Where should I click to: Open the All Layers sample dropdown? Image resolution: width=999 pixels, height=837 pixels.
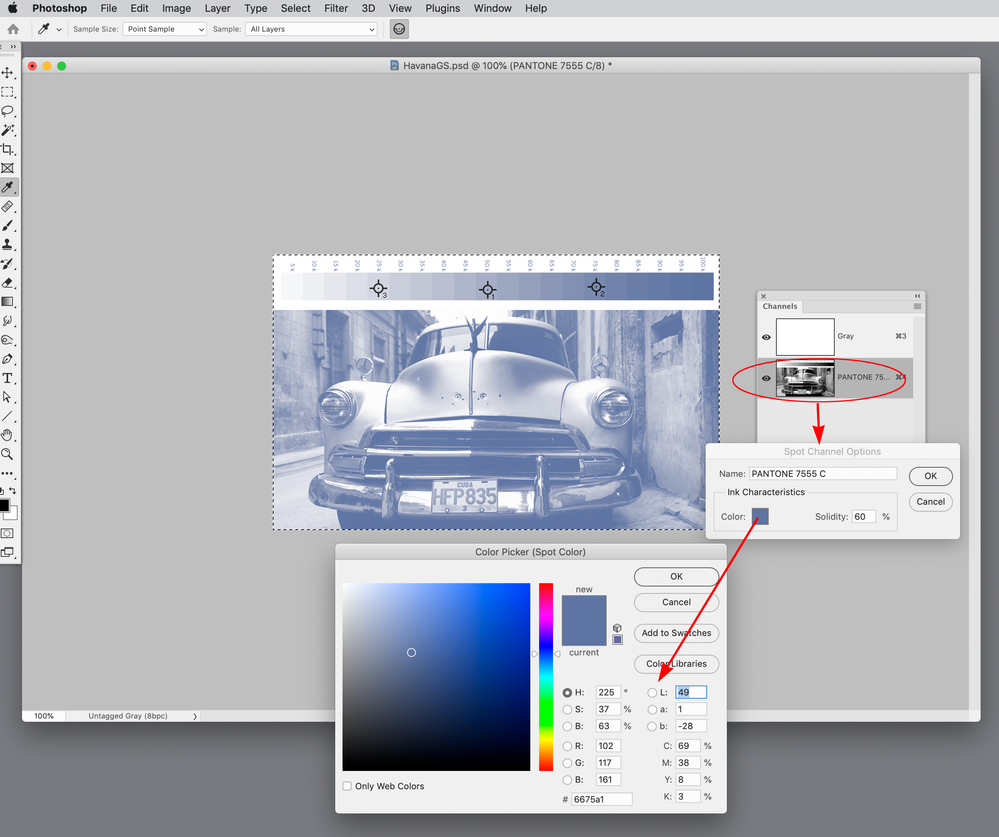[310, 29]
